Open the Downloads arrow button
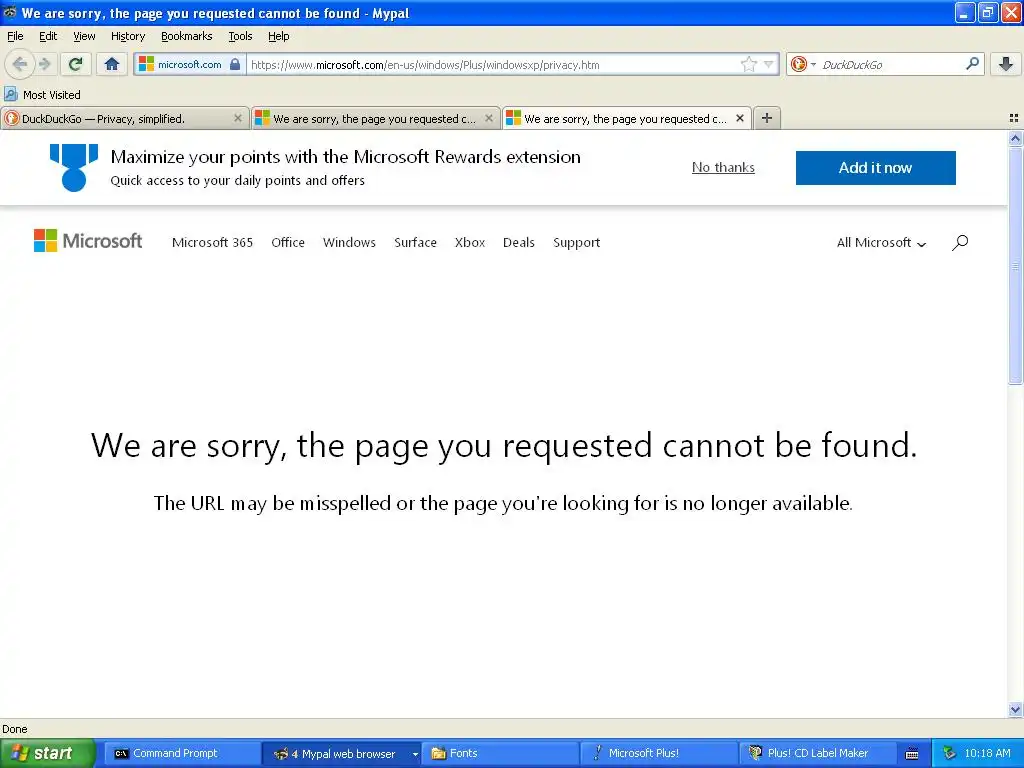The height and width of the screenshot is (768, 1024). [x=1006, y=64]
